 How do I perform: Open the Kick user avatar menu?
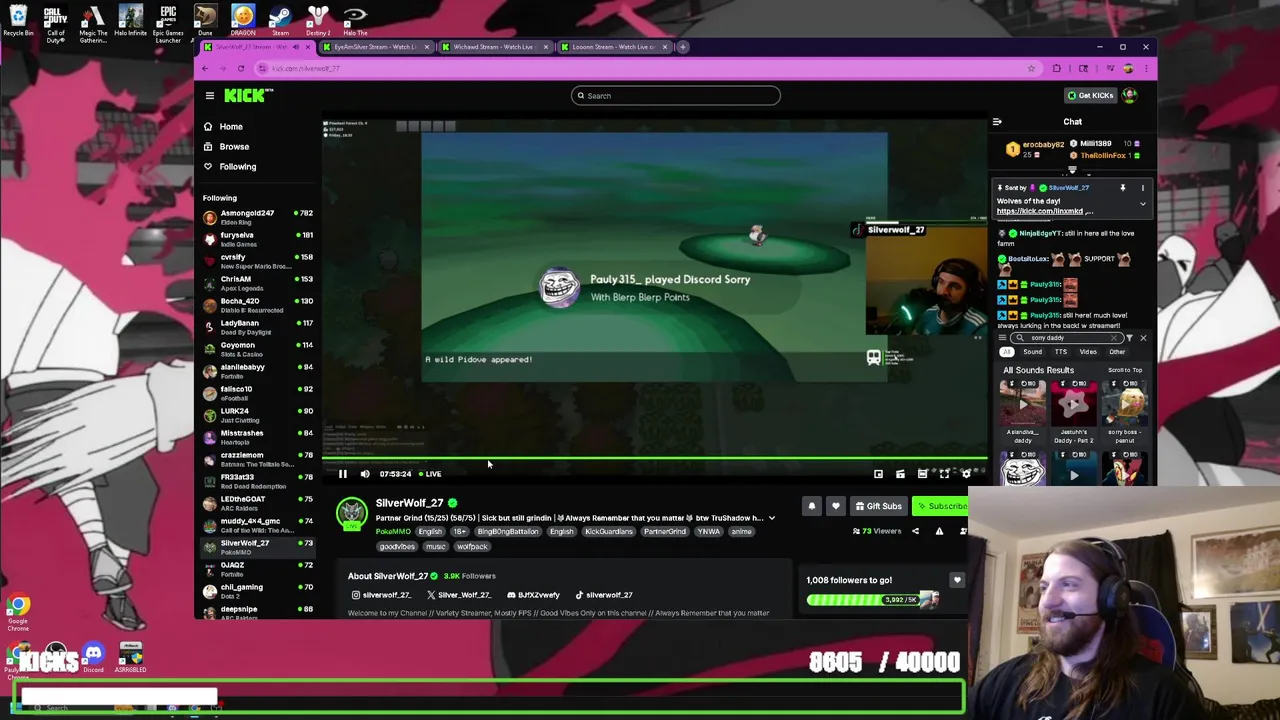pos(1130,96)
